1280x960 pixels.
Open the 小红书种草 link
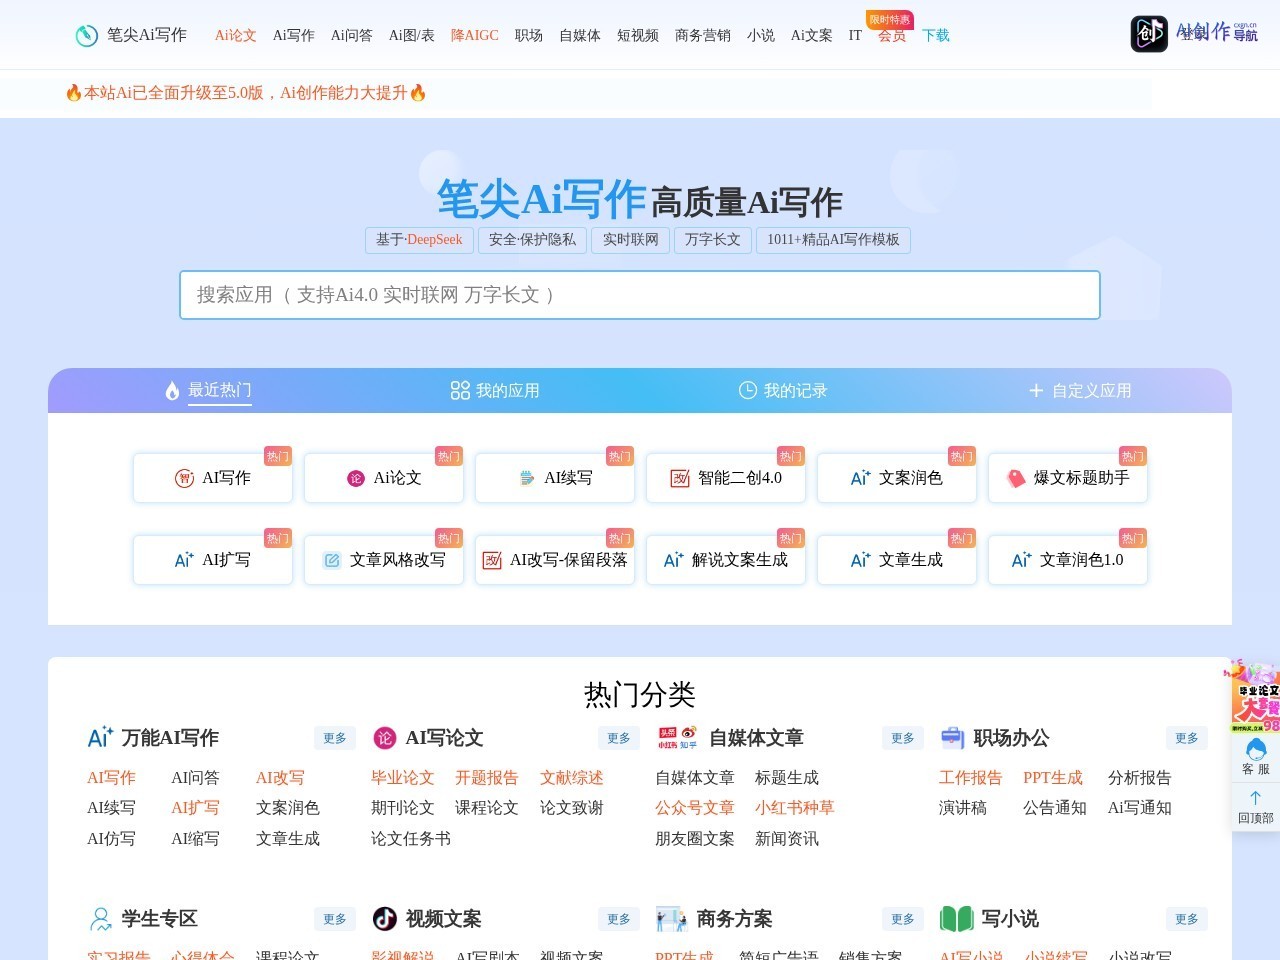pos(795,808)
